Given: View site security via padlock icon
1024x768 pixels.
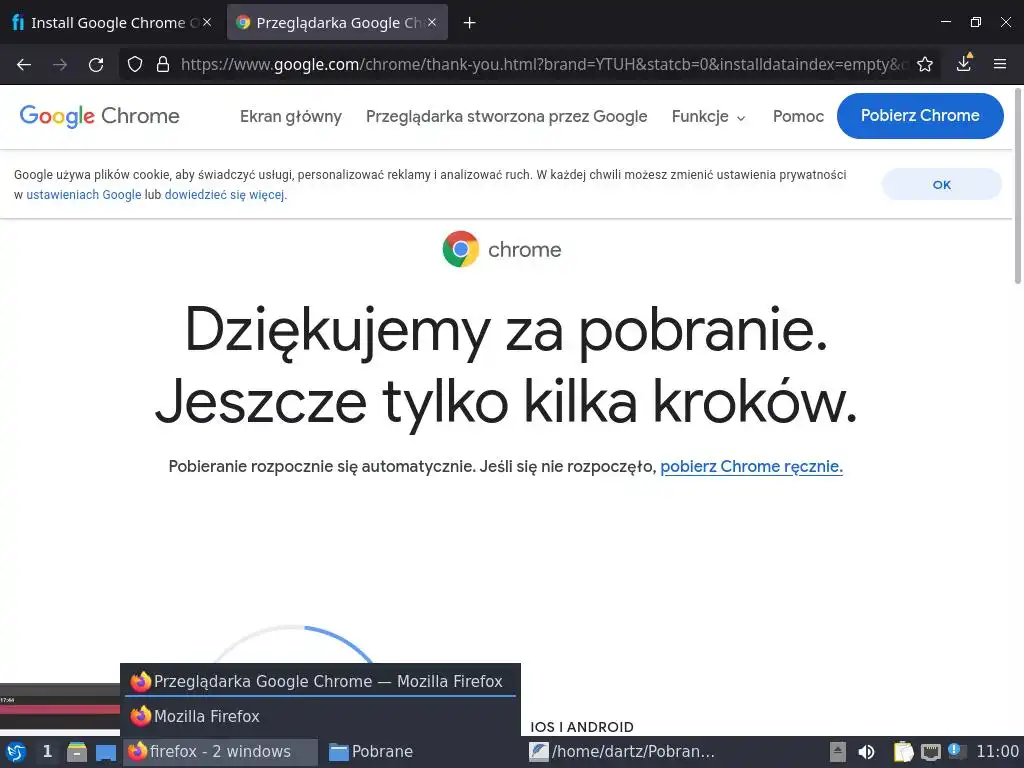Looking at the screenshot, I should [163, 64].
